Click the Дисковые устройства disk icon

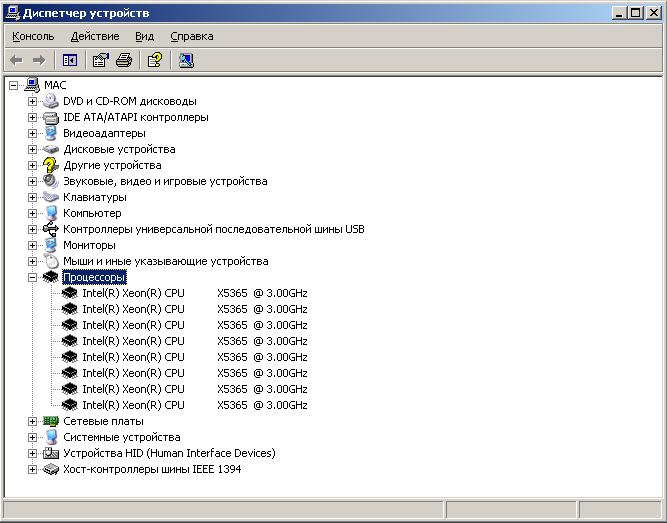click(51, 149)
